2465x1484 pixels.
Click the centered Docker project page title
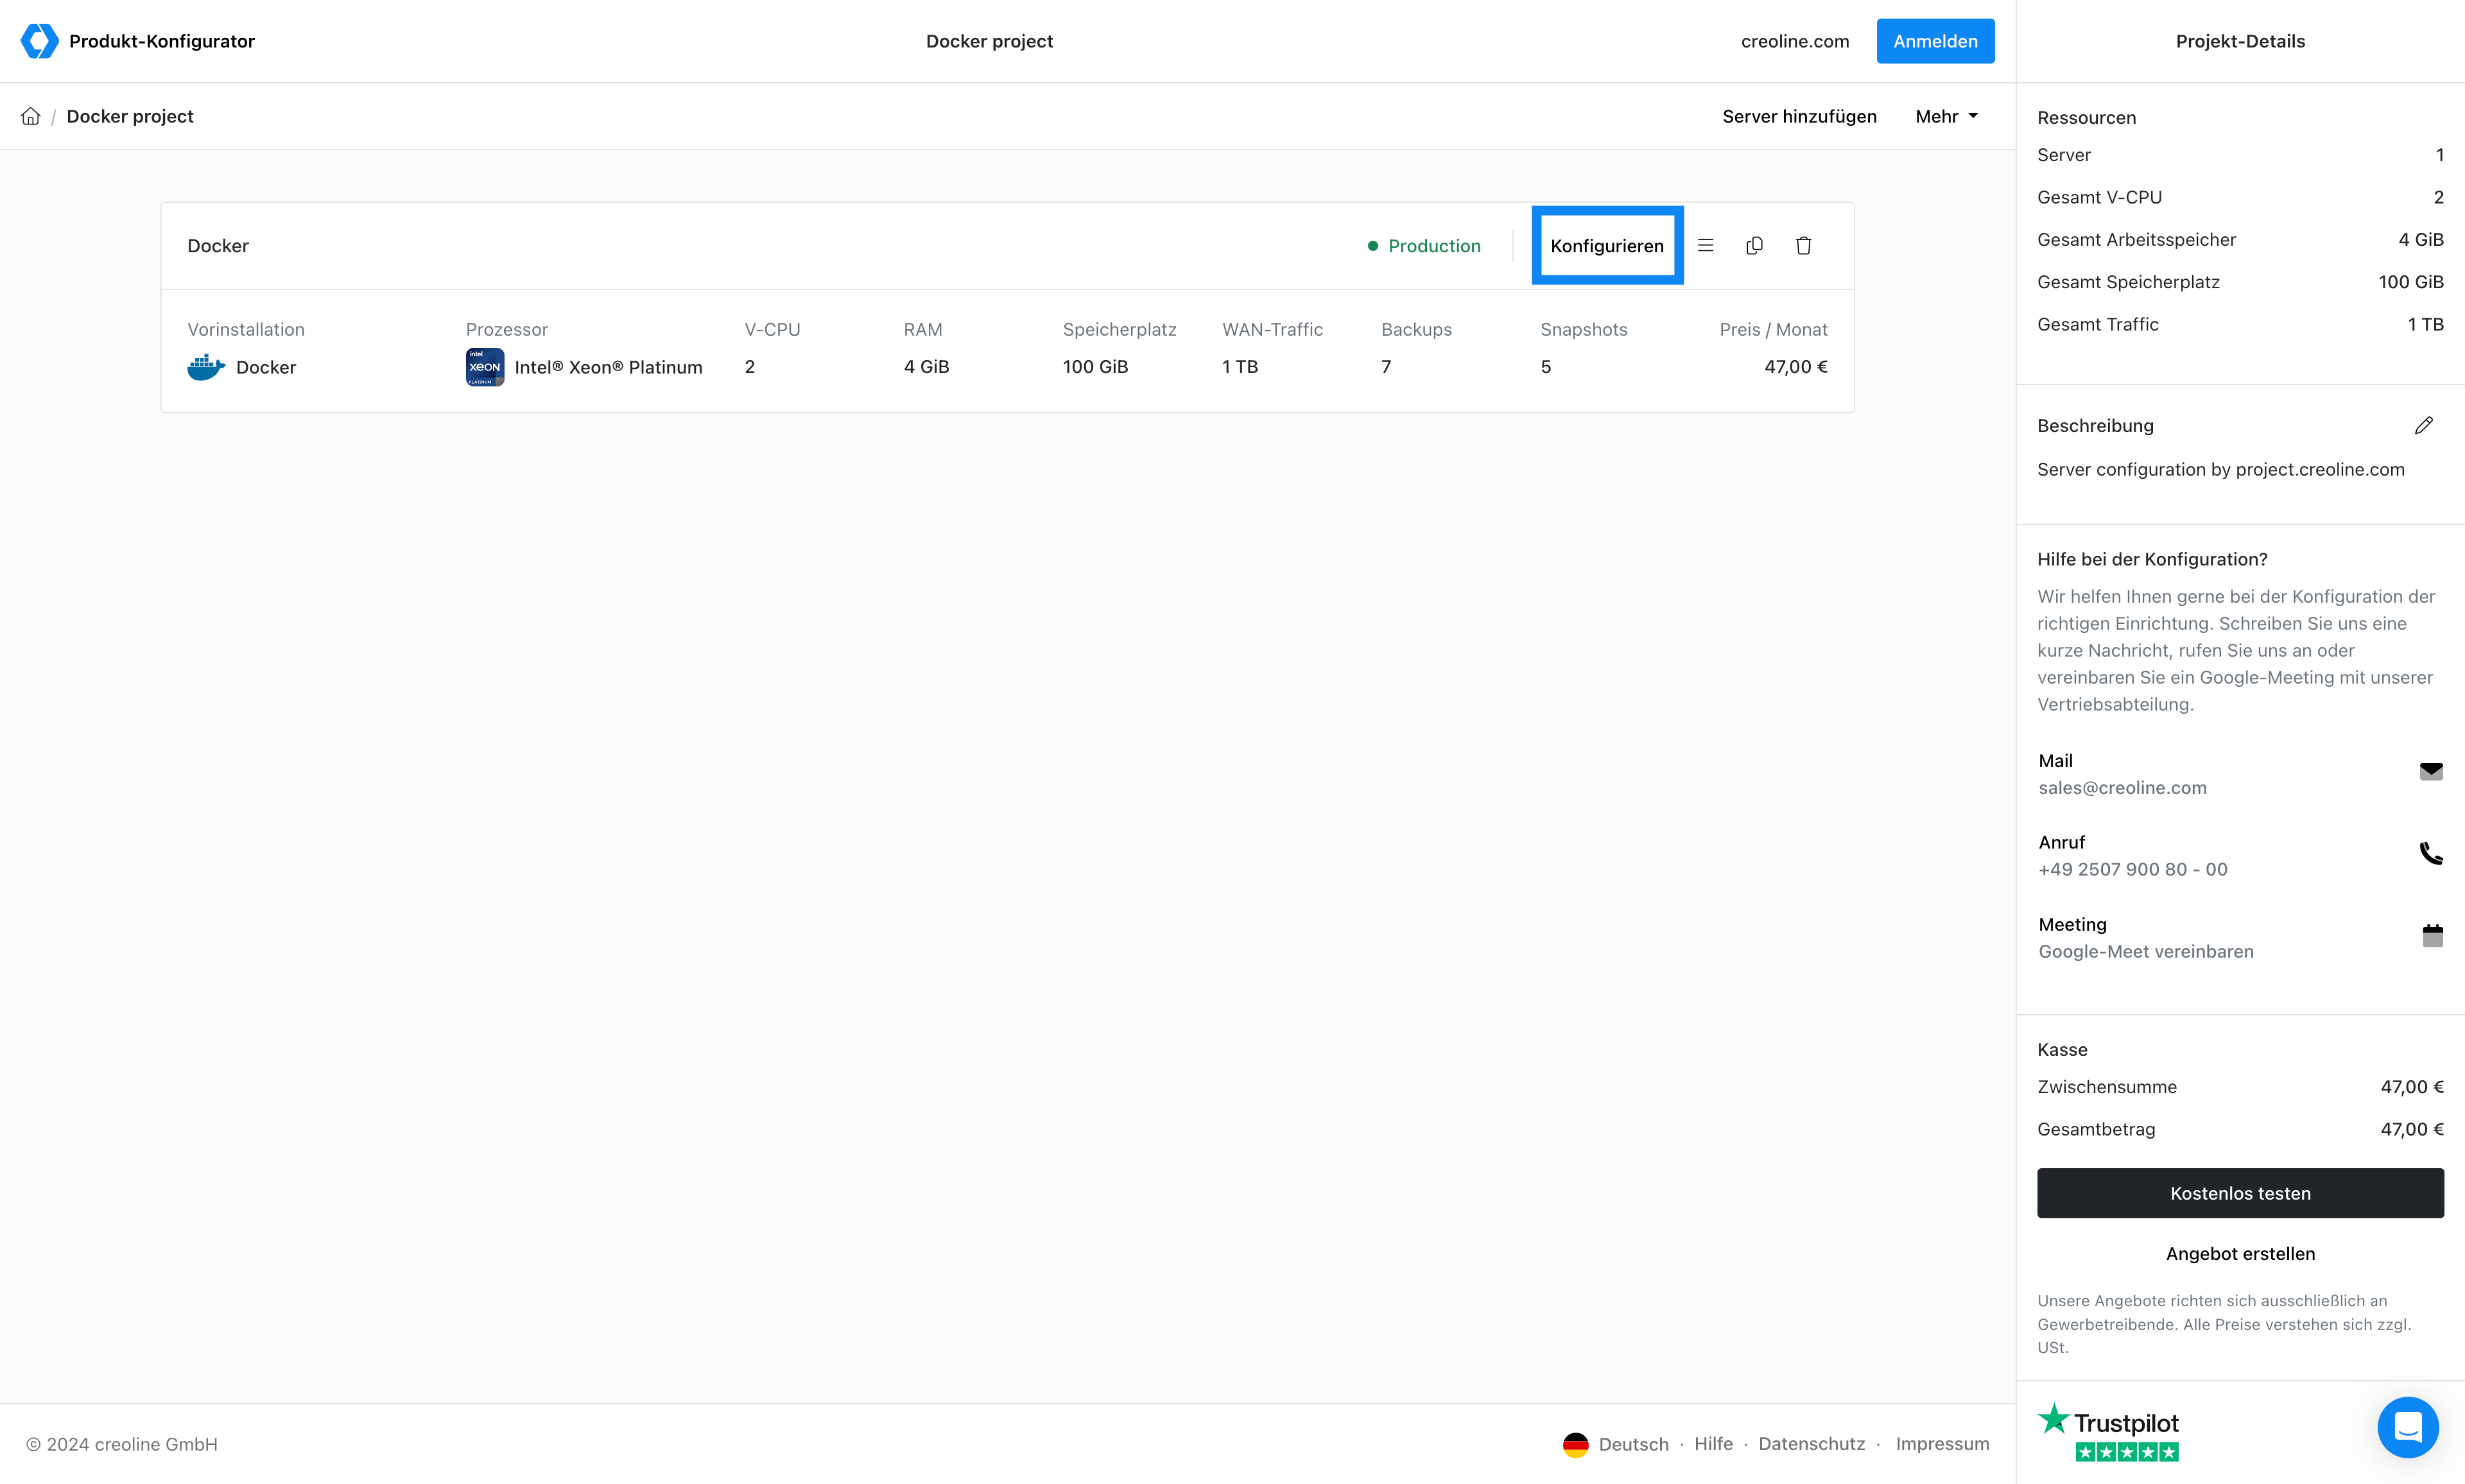pyautogui.click(x=989, y=41)
